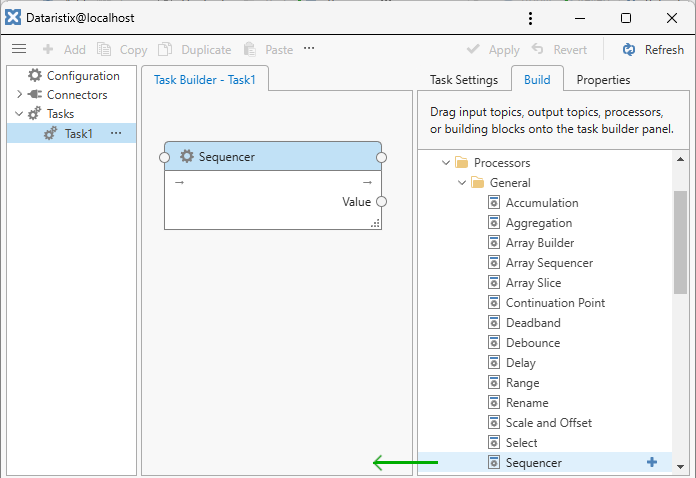The width and height of the screenshot is (696, 478).
Task: Open the hamburger menu in toolbar
Action: click(19, 49)
